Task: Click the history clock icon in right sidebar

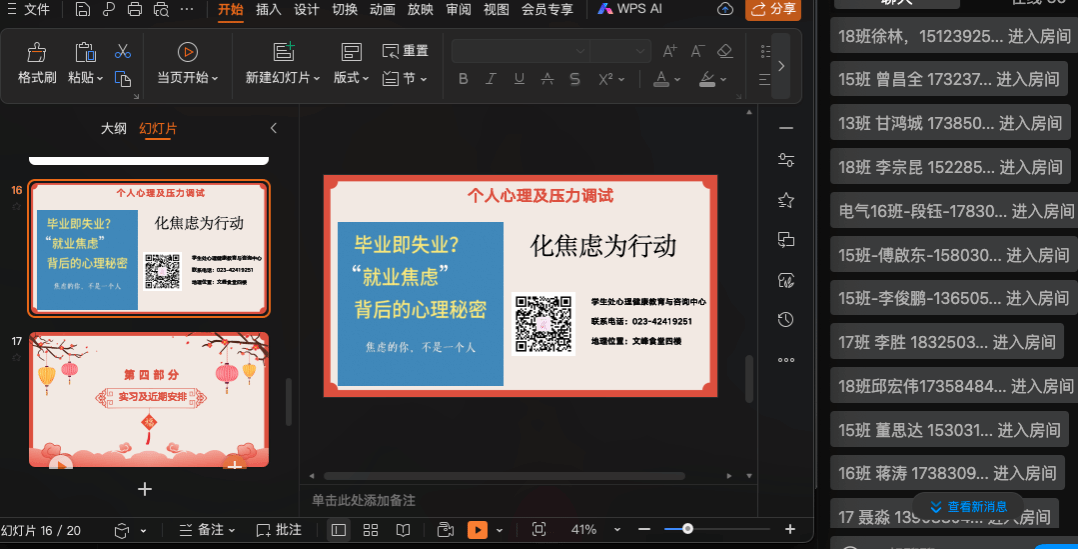Action: click(x=786, y=320)
